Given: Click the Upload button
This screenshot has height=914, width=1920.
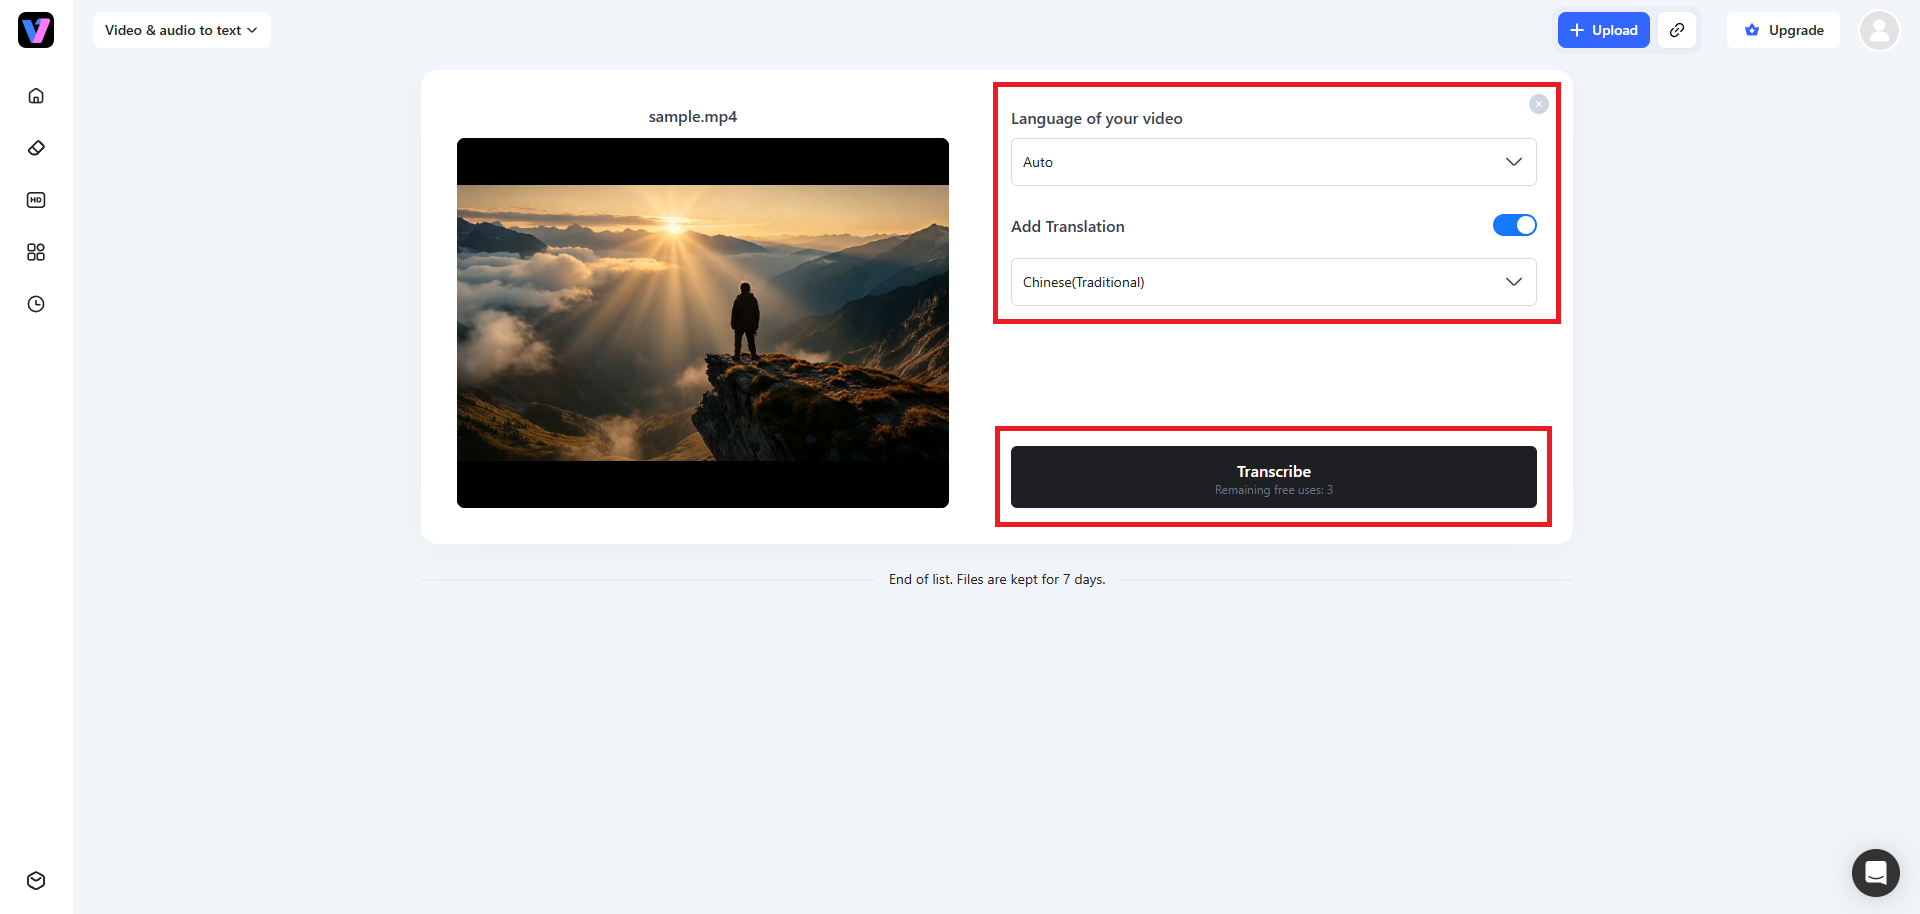Looking at the screenshot, I should [1603, 30].
